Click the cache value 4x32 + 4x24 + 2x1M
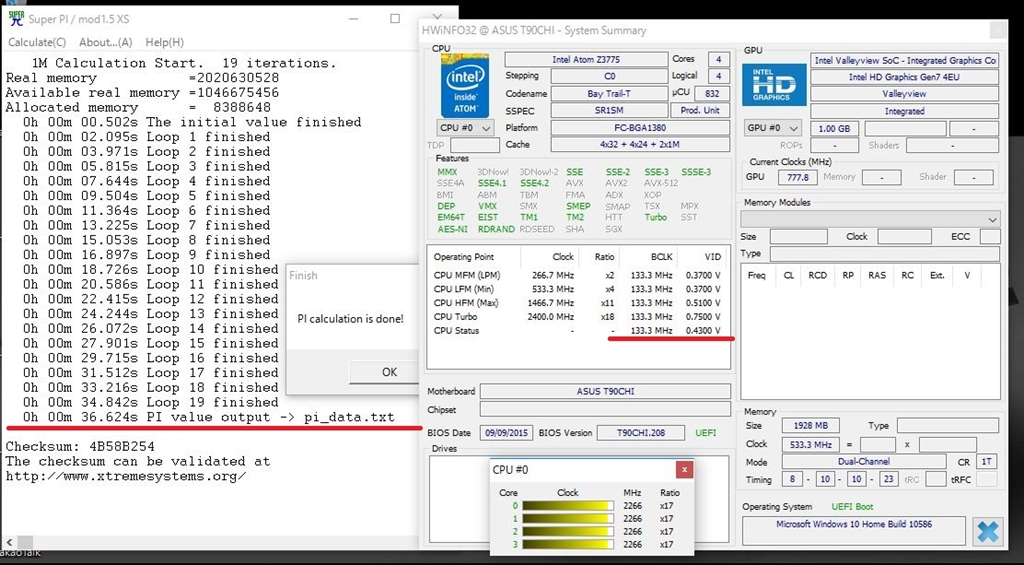Image resolution: width=1024 pixels, height=565 pixels. tap(640, 144)
